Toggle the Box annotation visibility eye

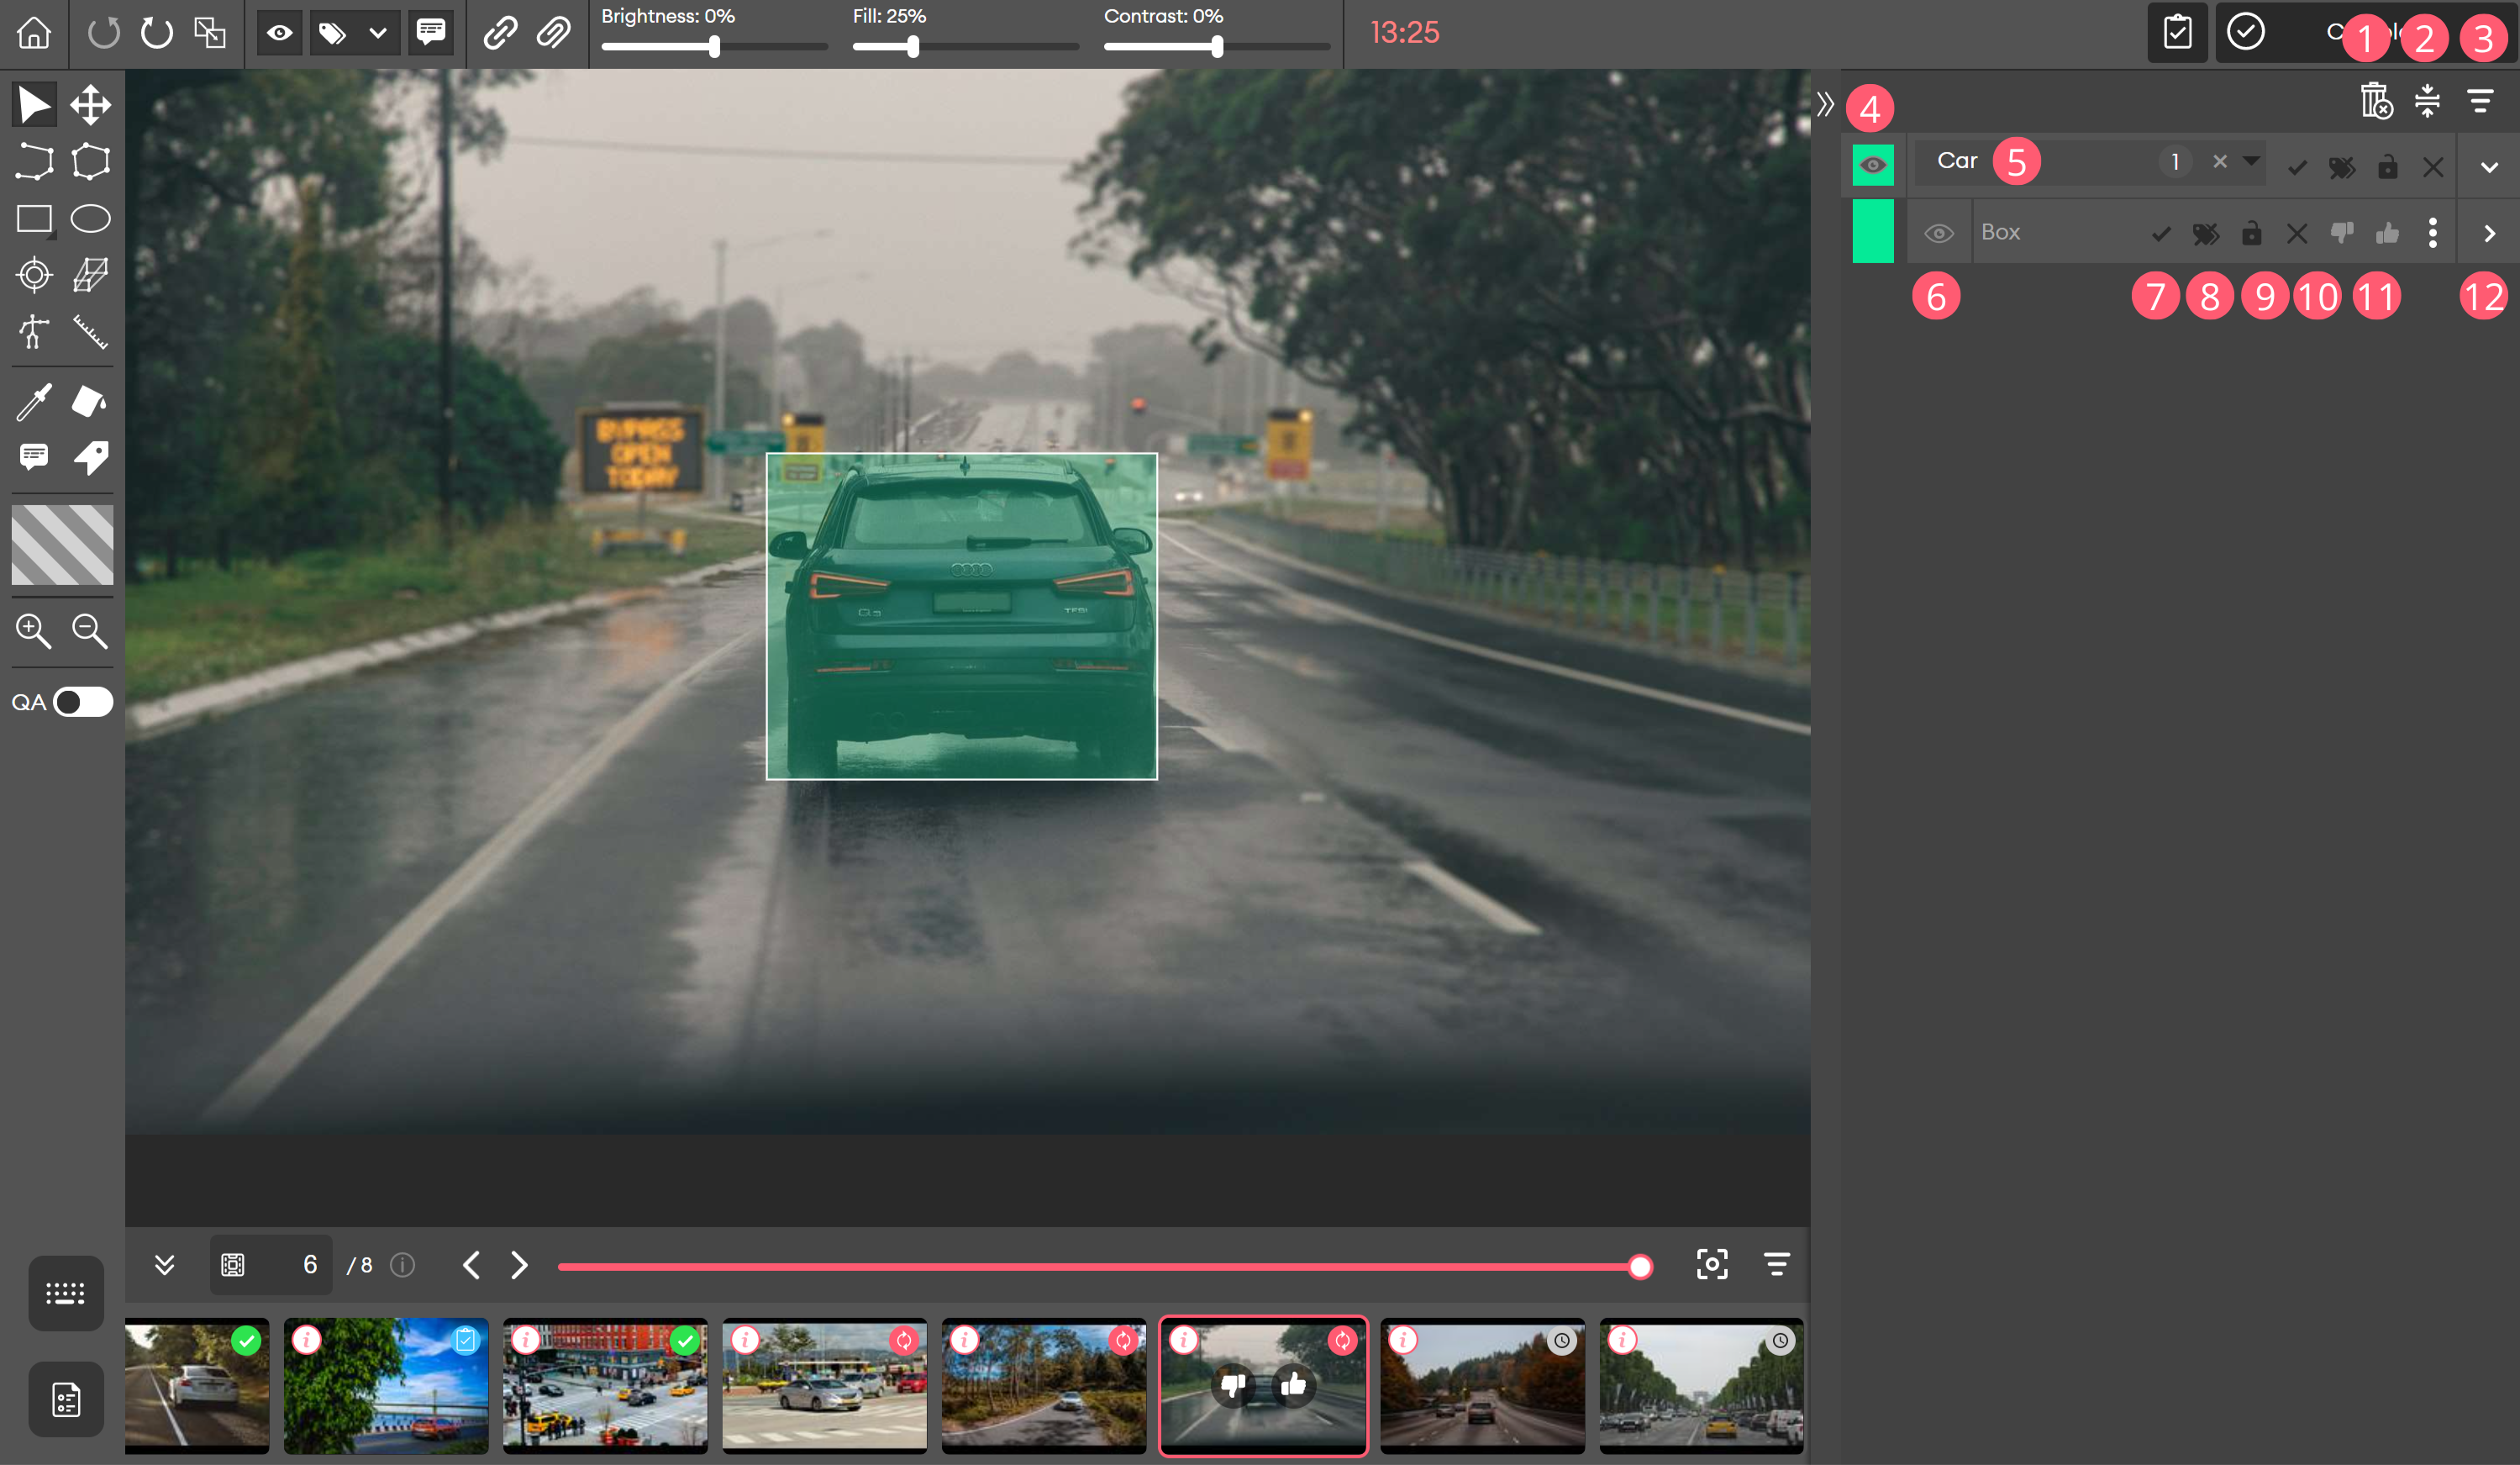(1939, 233)
